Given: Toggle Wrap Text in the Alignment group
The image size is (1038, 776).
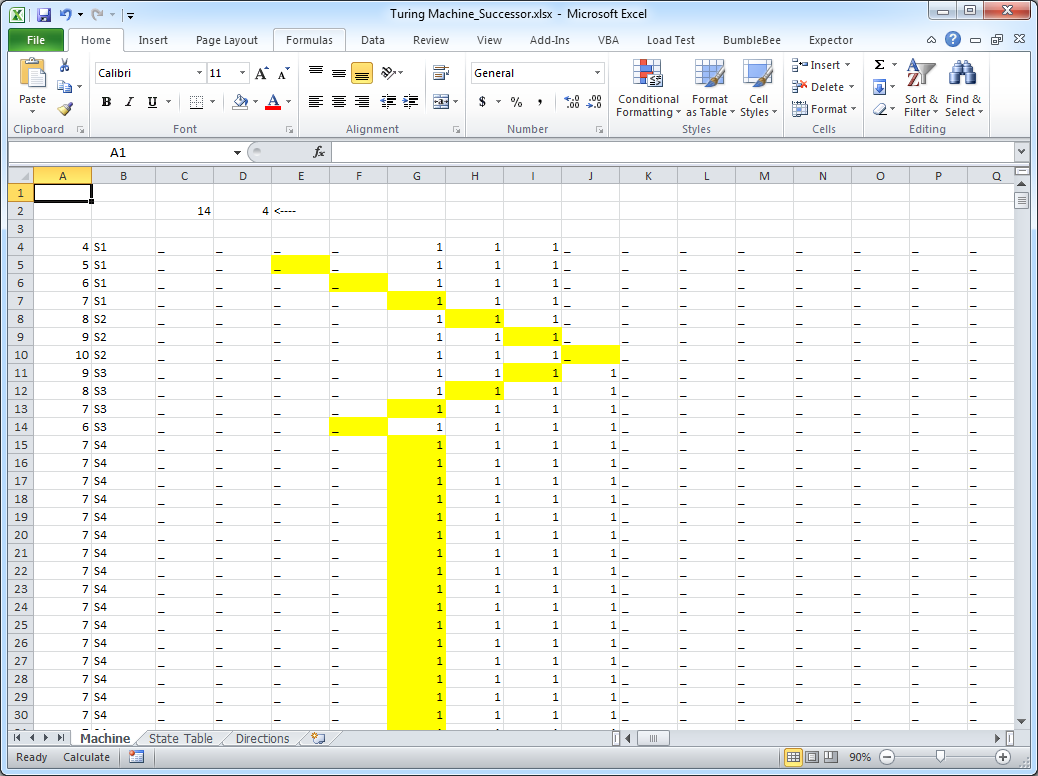Looking at the screenshot, I should click(x=439, y=73).
